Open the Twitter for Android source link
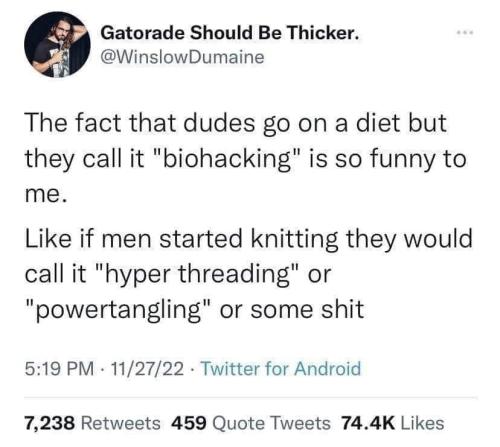Screen dimensions: 500x447 coord(282,369)
